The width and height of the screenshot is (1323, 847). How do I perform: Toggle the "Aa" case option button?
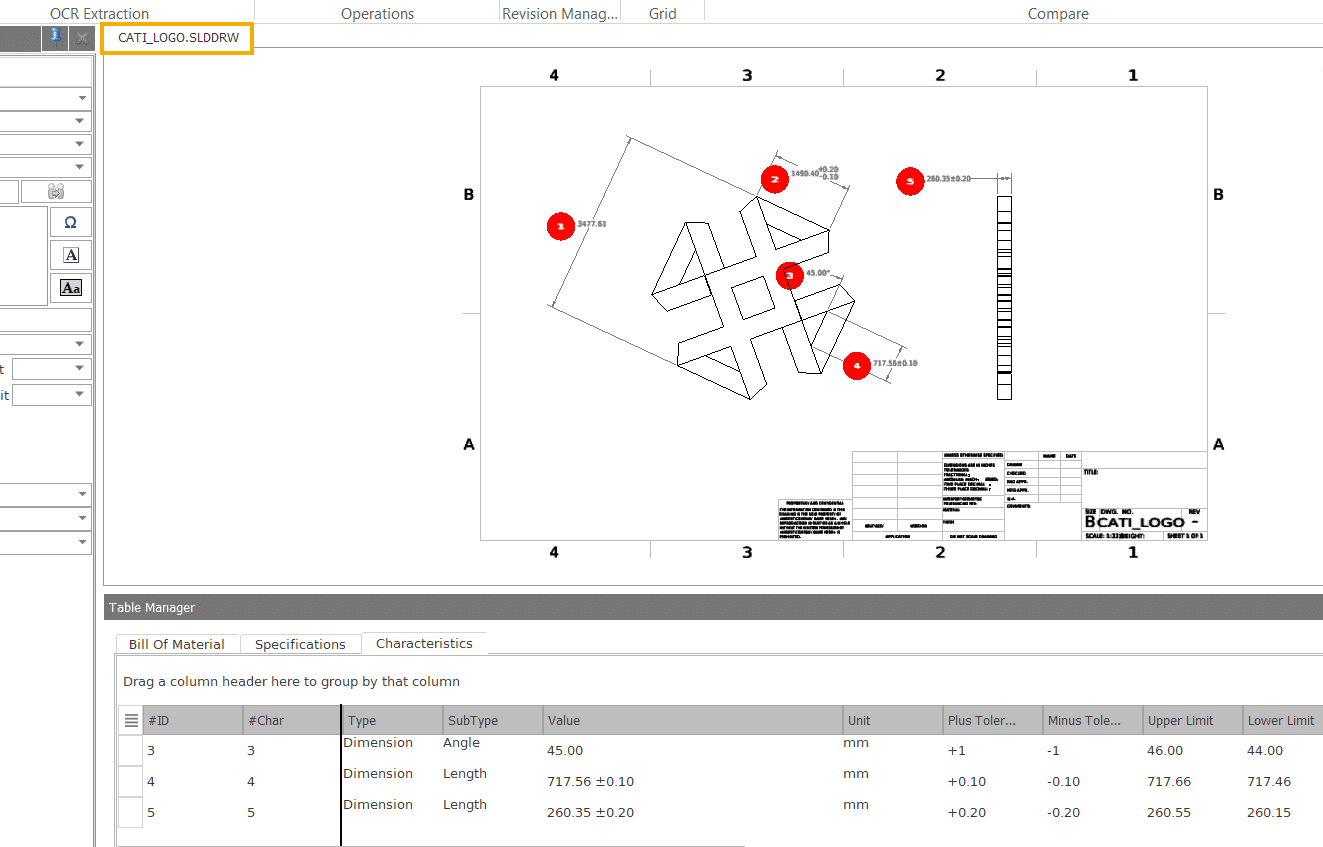tap(70, 288)
